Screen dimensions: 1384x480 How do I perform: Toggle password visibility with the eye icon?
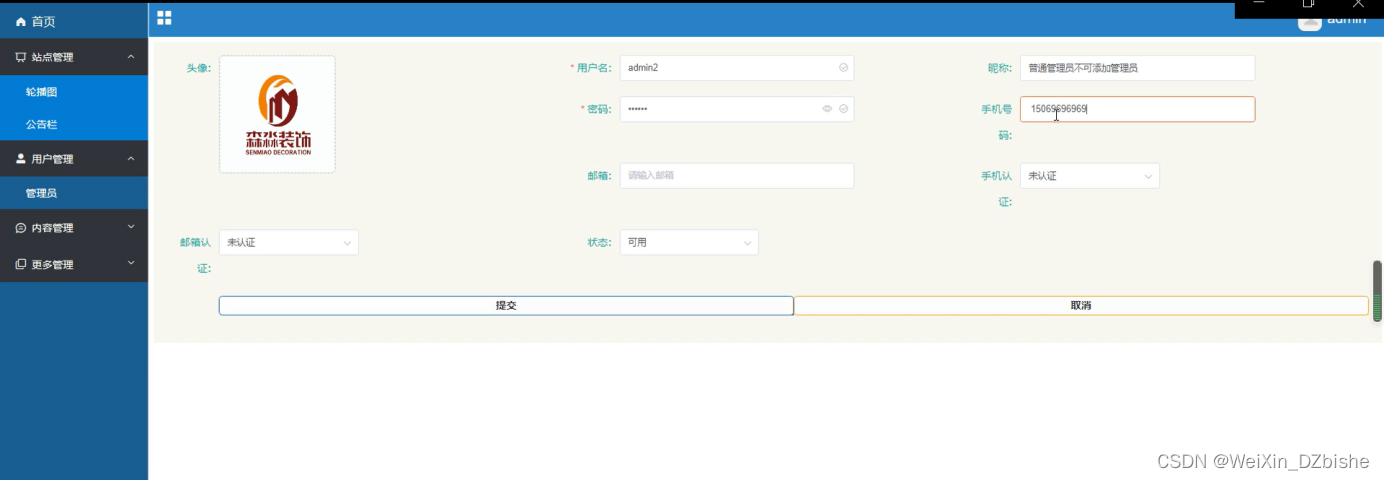pyautogui.click(x=827, y=109)
